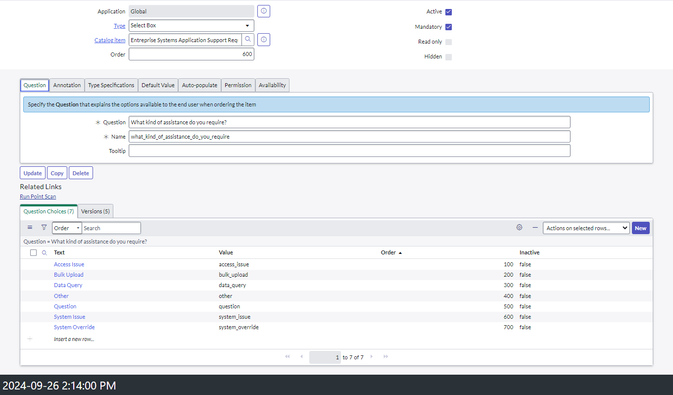
Task: Click Insert a new row text
Action: point(74,339)
